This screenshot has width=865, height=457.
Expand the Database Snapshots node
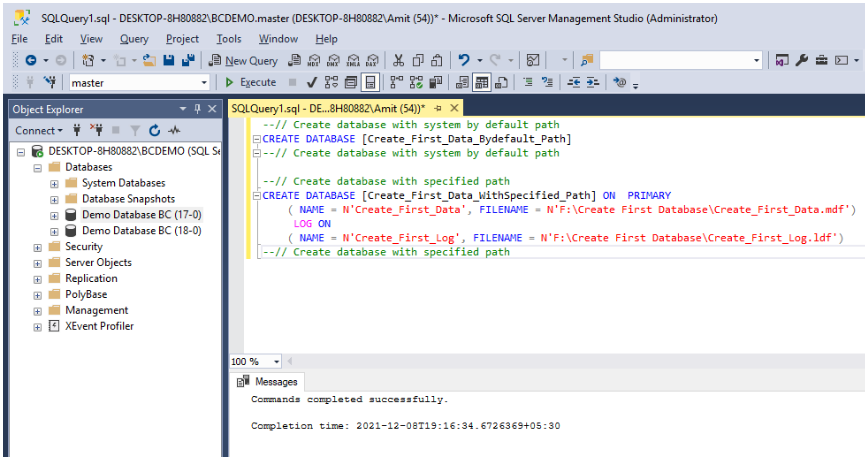(54, 200)
